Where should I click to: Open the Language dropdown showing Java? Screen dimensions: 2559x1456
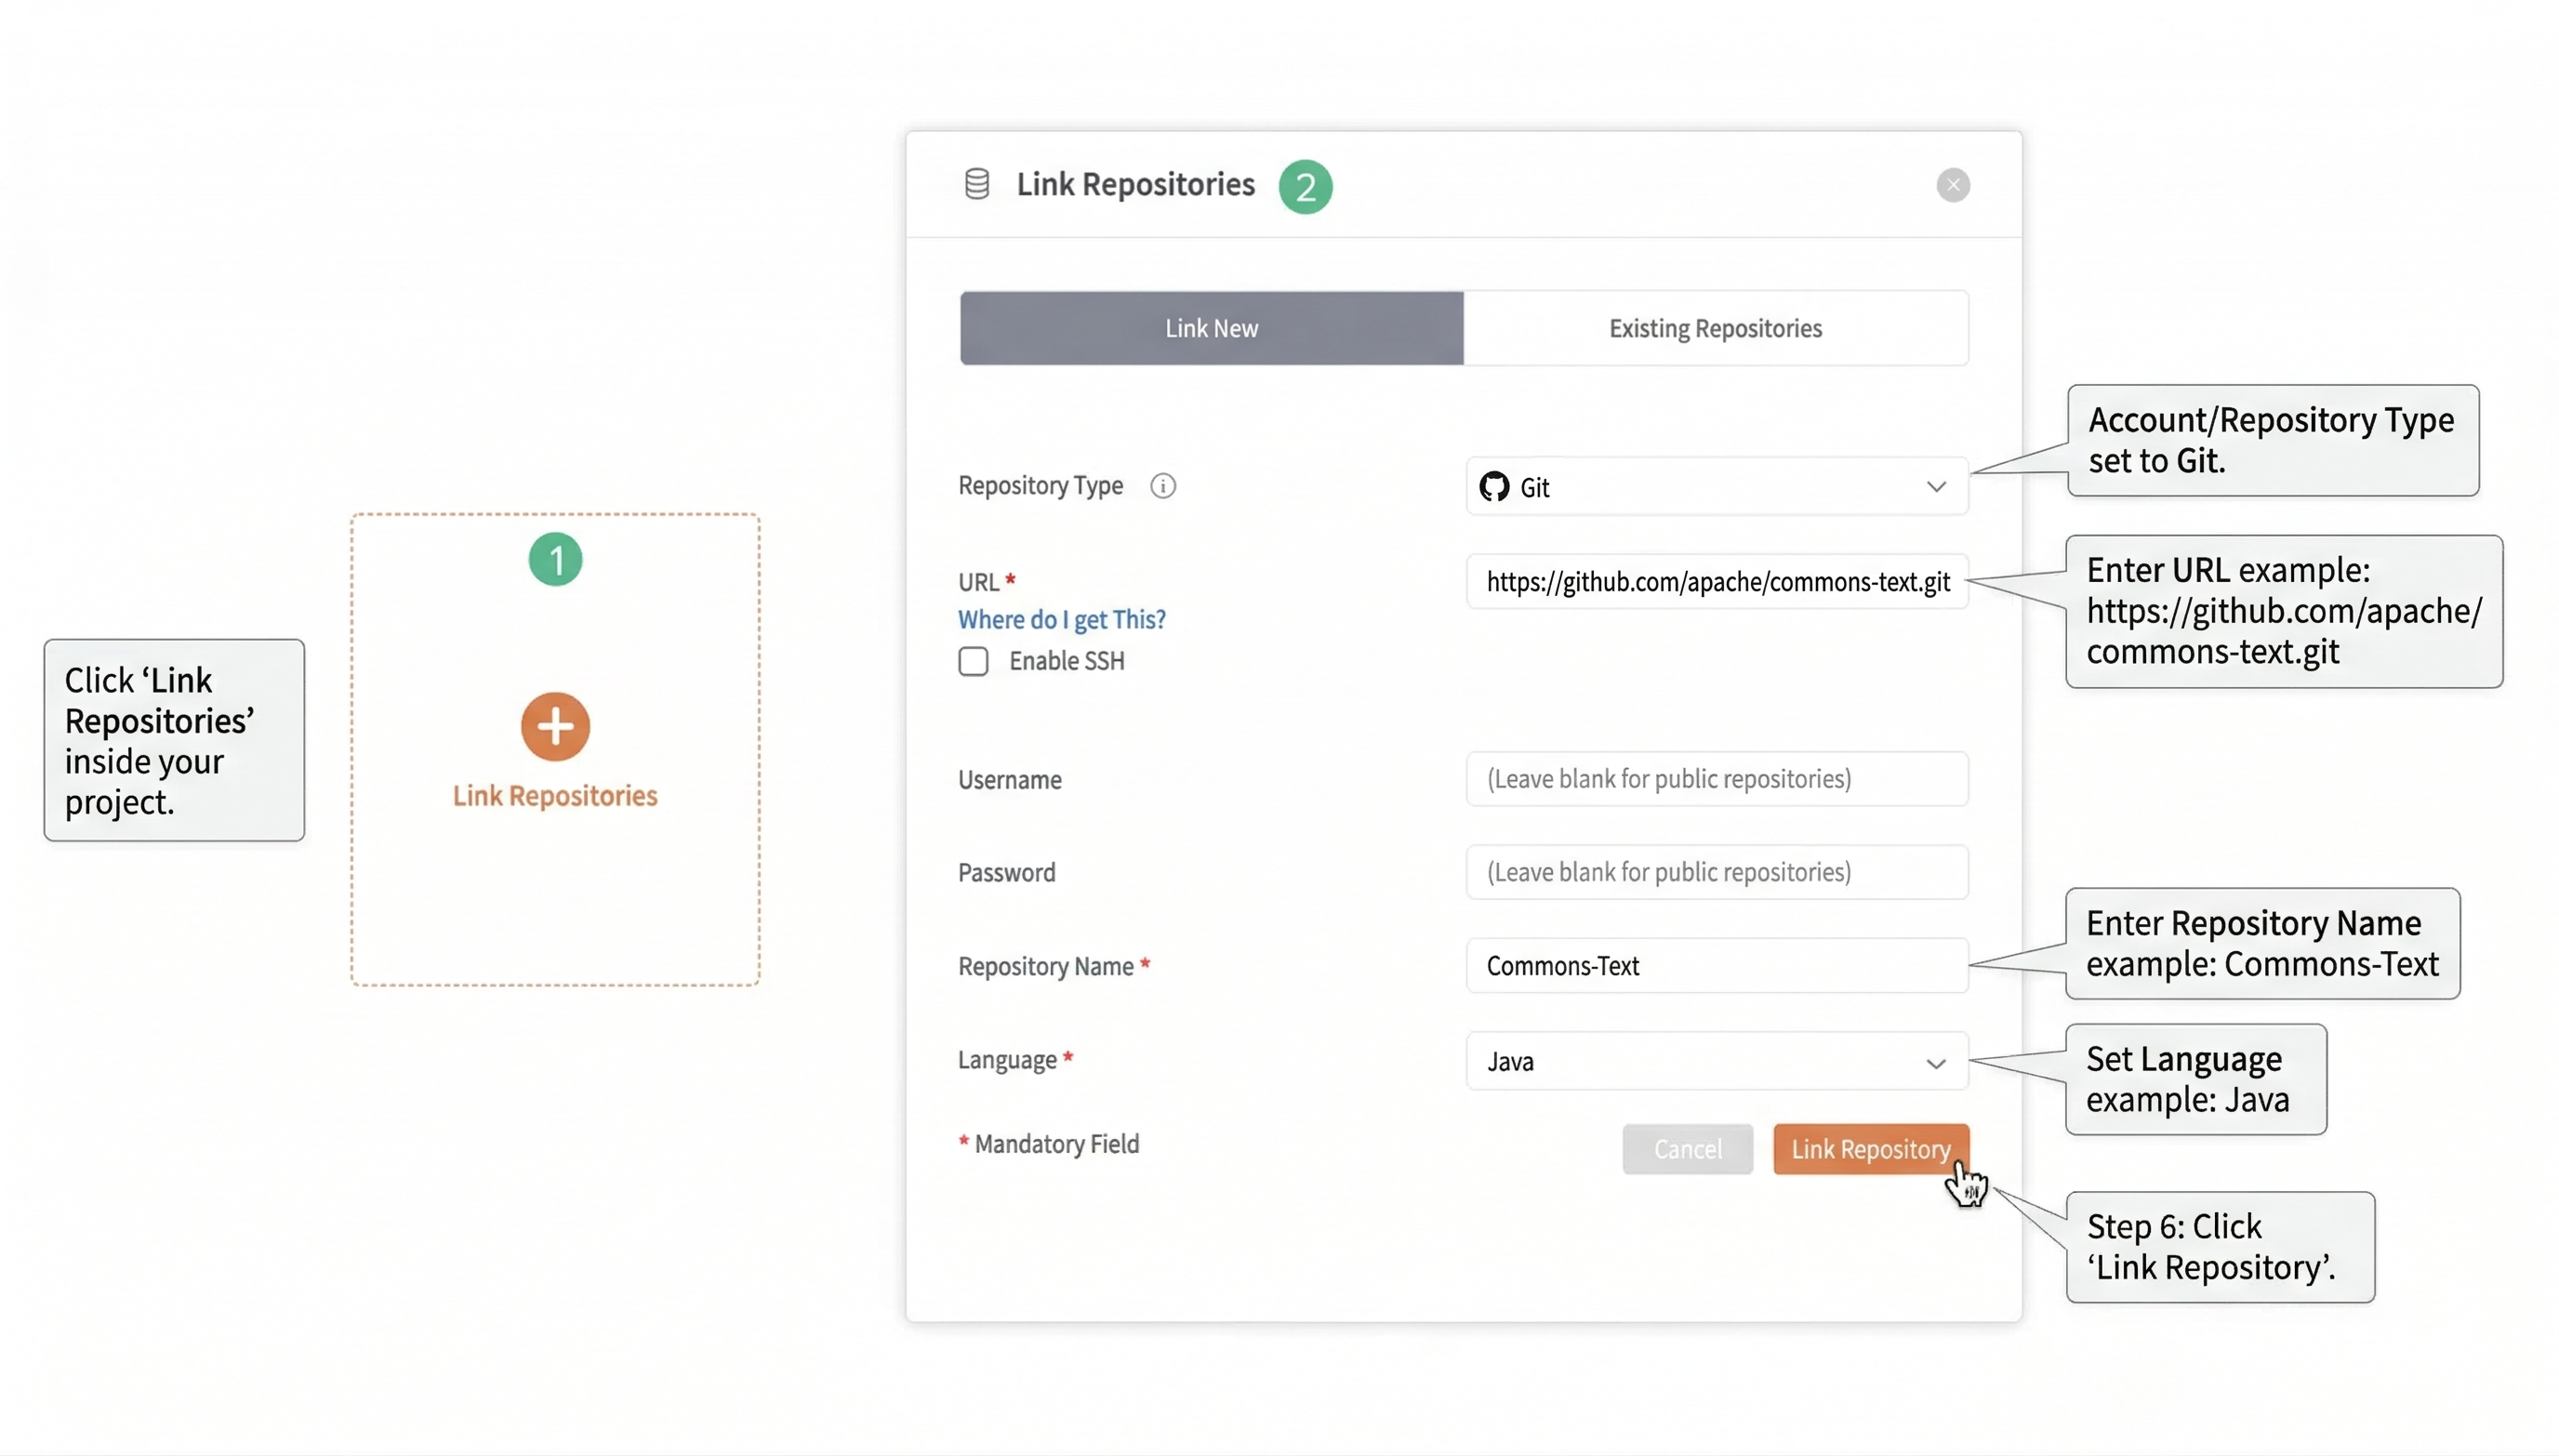(x=1714, y=1062)
